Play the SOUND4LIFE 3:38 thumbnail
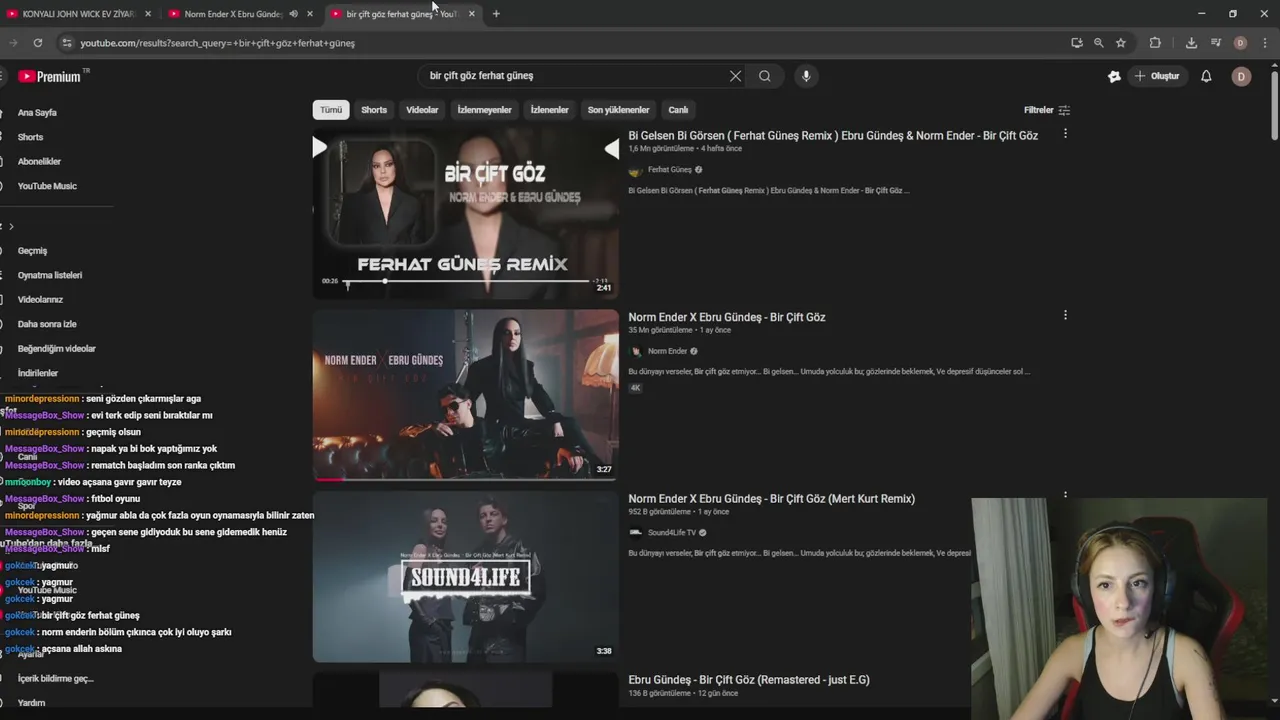Screen dimensions: 1280x720 point(466,577)
